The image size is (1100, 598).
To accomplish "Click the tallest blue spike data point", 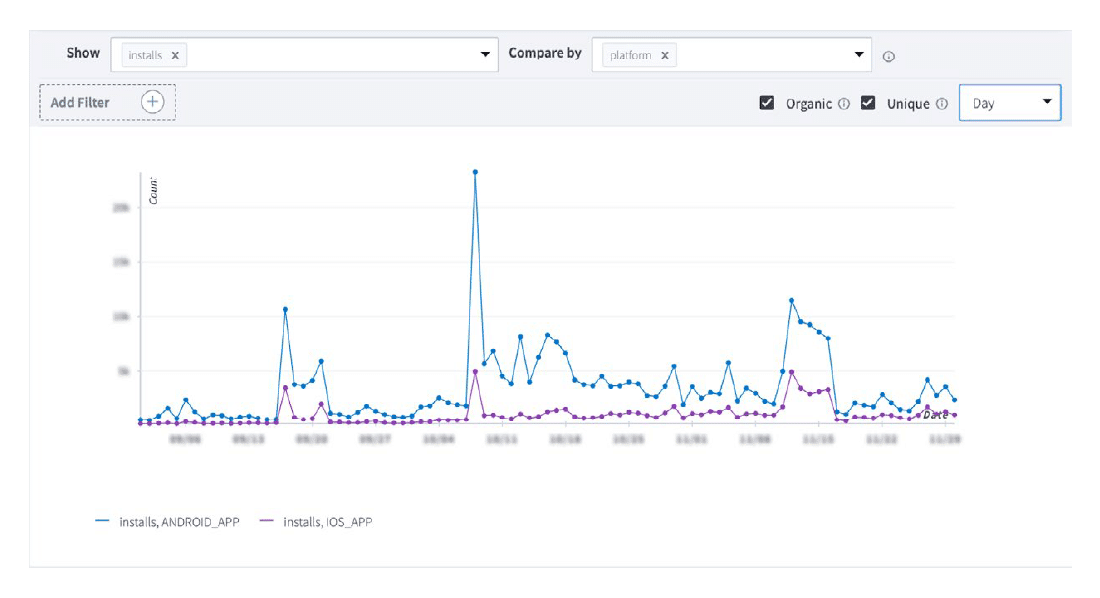I will [474, 171].
